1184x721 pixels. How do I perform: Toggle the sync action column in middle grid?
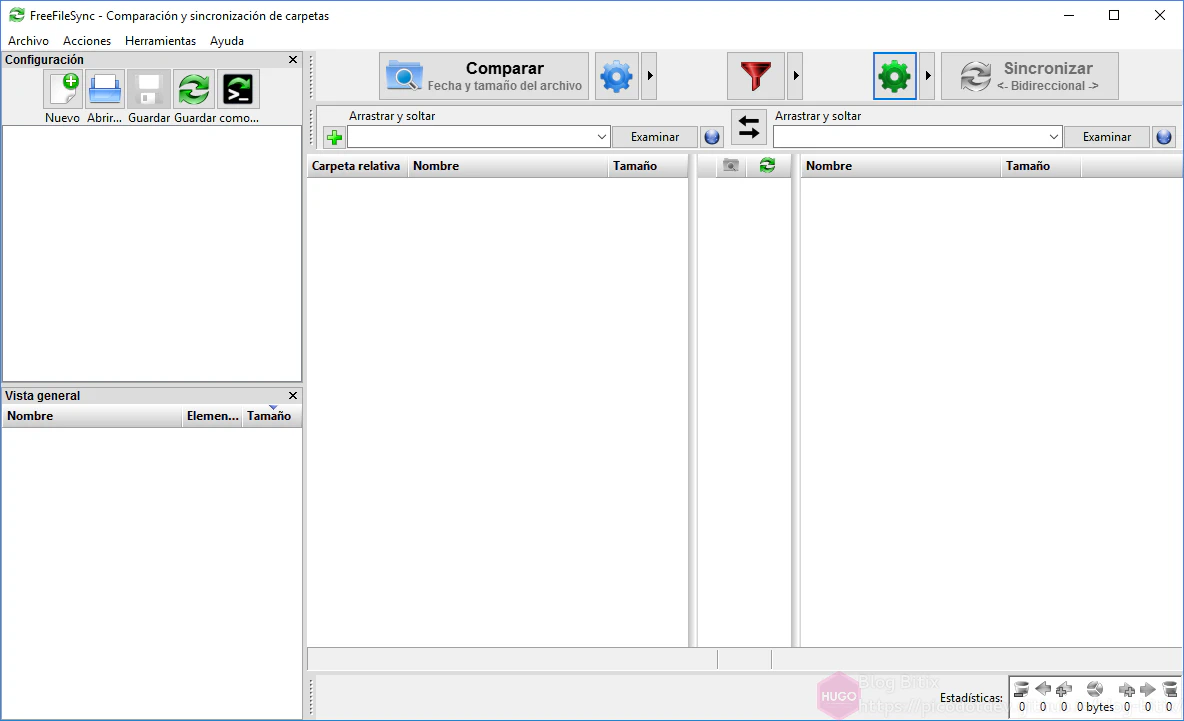(x=767, y=166)
